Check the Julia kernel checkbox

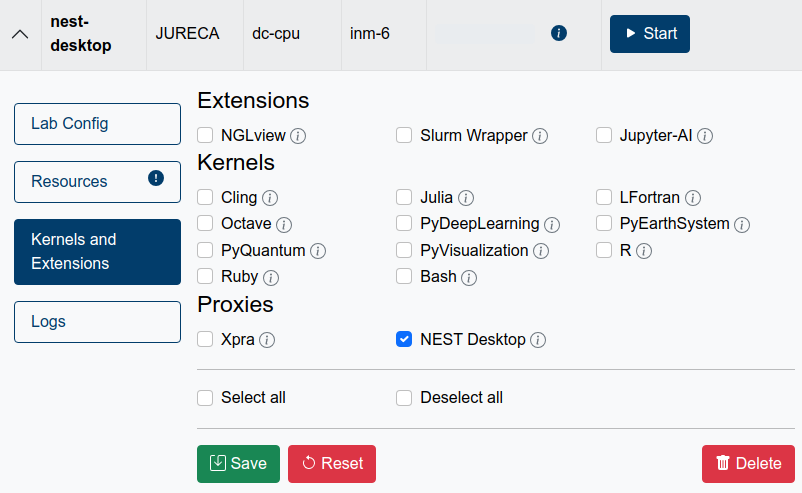(404, 197)
